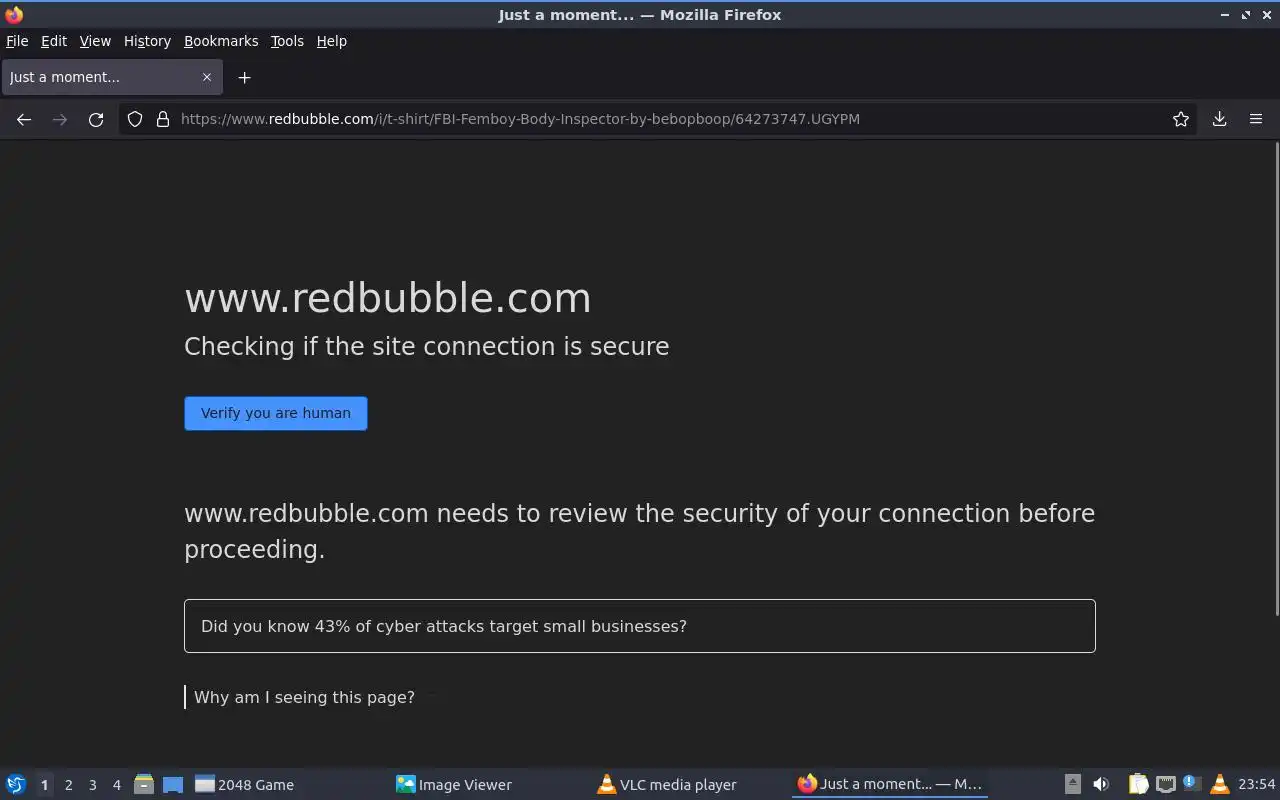
Task: Open the Firefox hamburger menu
Action: [1256, 119]
